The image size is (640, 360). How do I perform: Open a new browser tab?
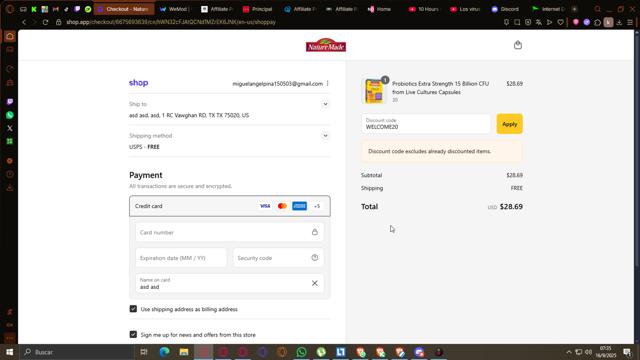(575, 9)
